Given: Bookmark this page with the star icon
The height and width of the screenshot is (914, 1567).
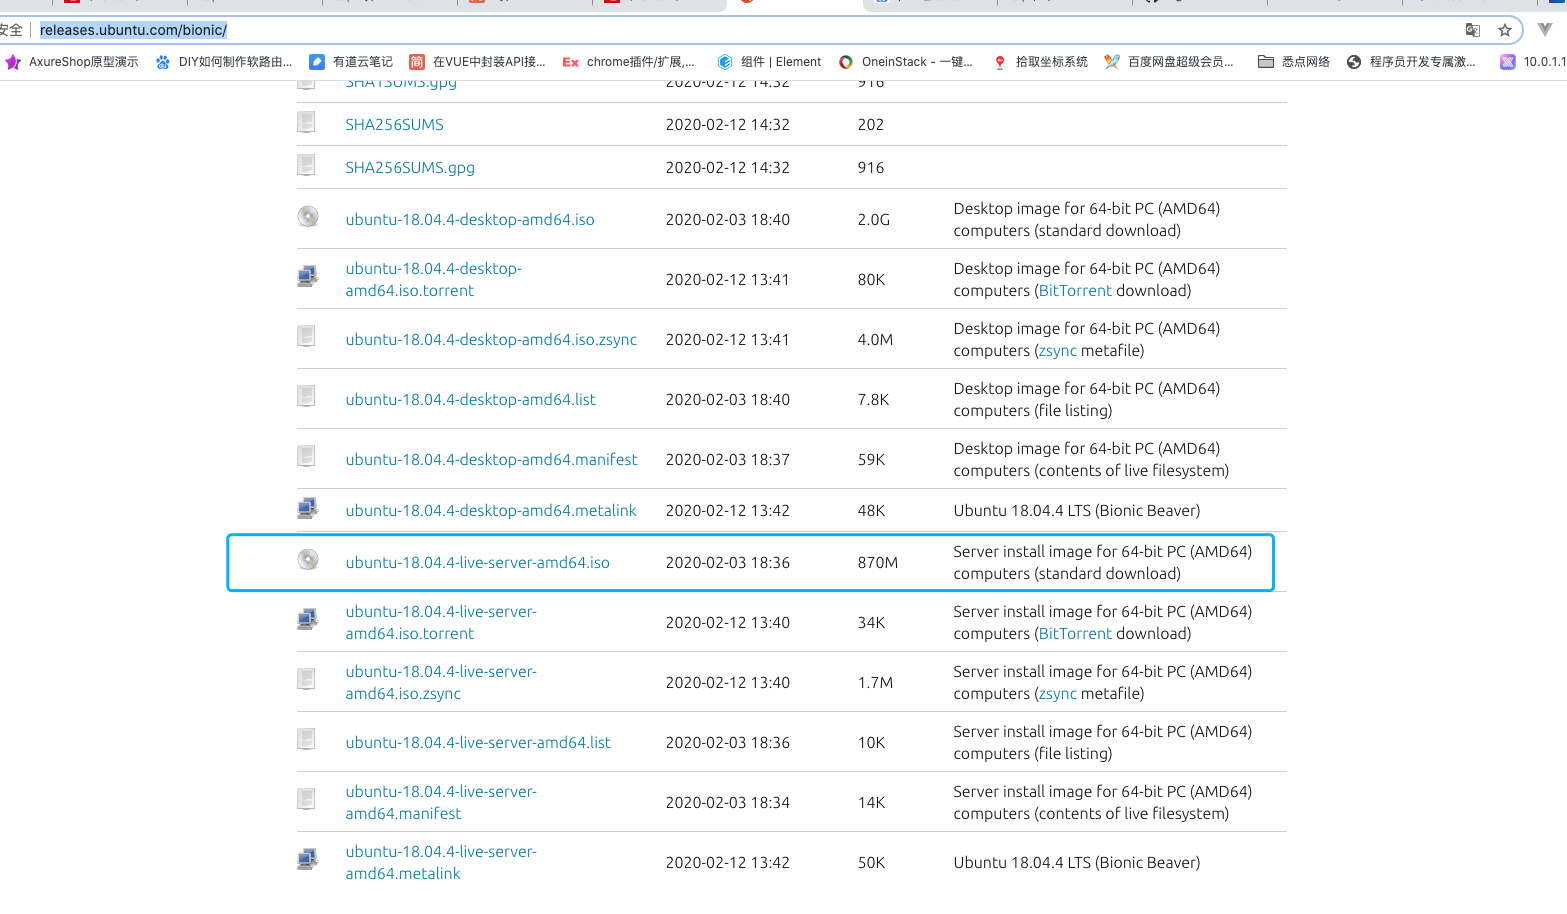Looking at the screenshot, I should coord(1504,30).
